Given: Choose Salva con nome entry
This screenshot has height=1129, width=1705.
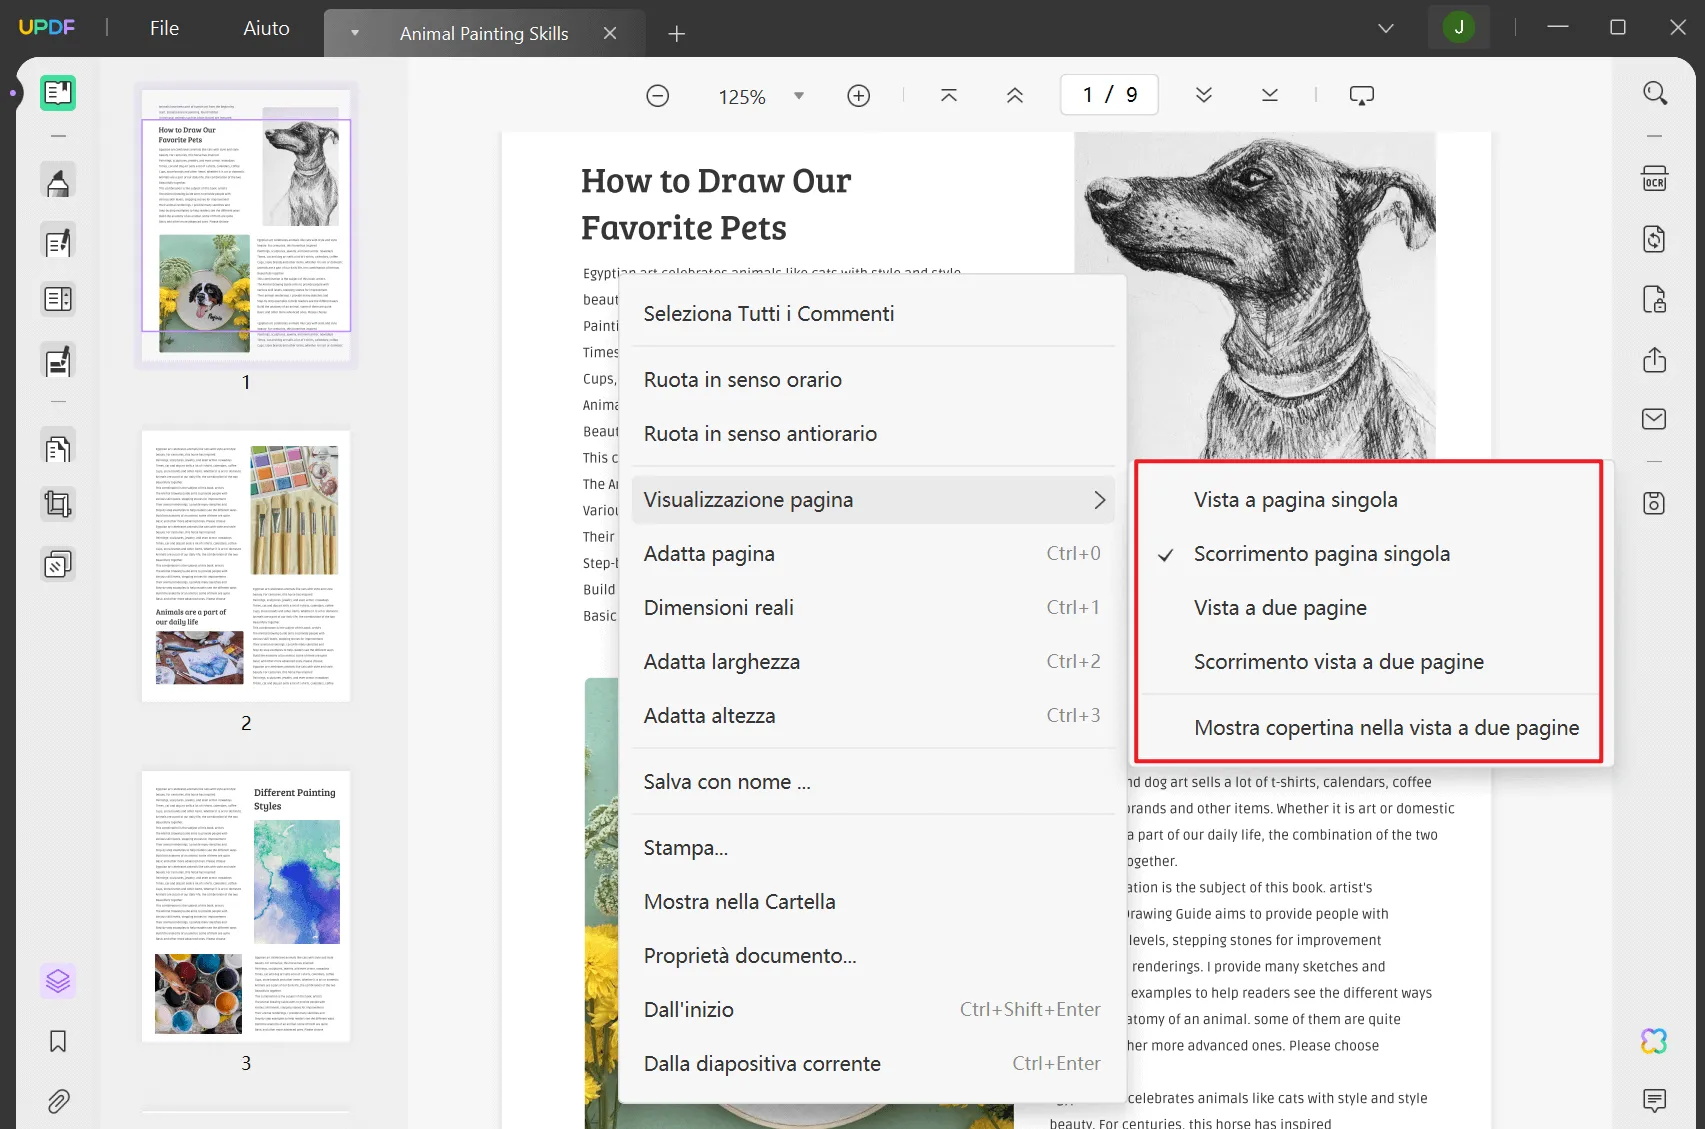Looking at the screenshot, I should point(873,782).
